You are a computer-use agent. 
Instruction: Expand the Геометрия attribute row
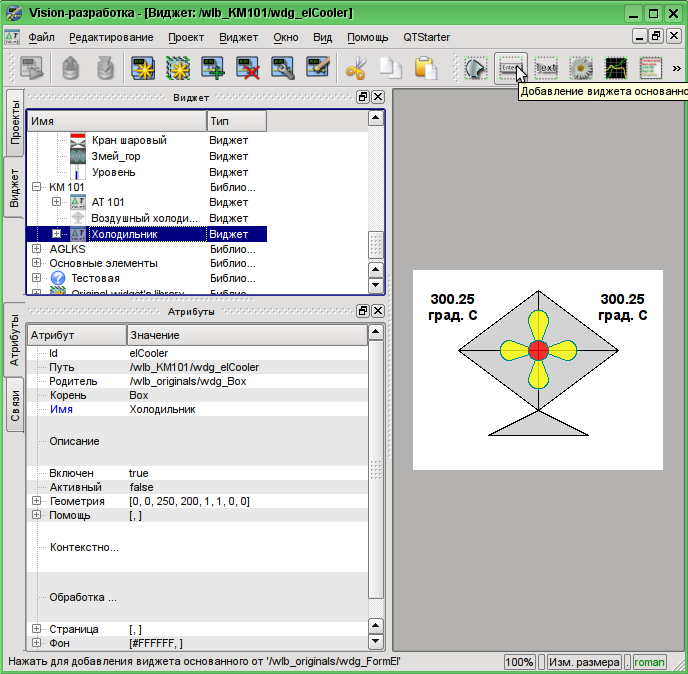point(37,501)
